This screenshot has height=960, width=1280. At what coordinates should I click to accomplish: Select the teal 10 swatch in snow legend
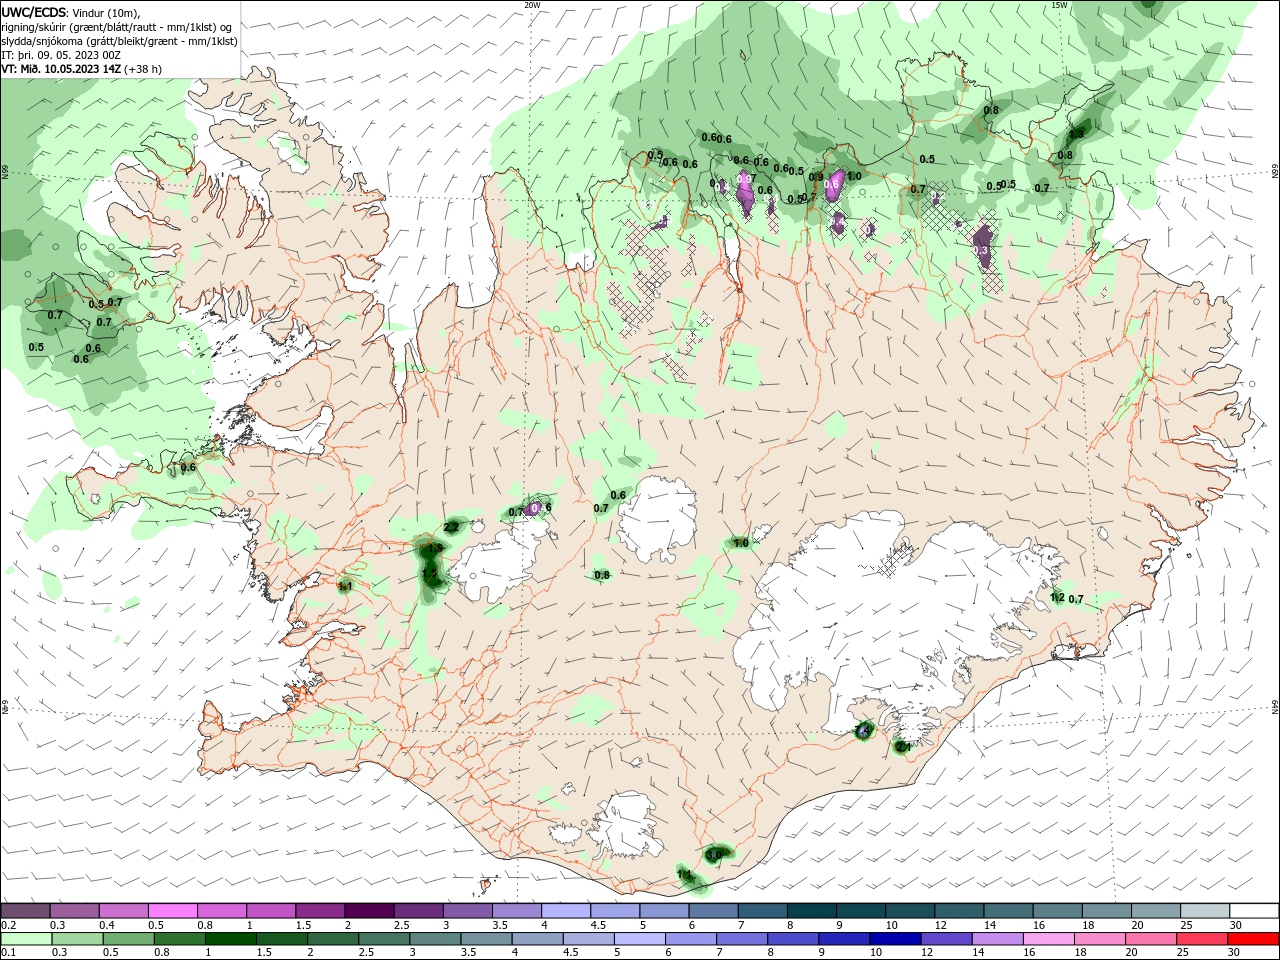[x=910, y=911]
